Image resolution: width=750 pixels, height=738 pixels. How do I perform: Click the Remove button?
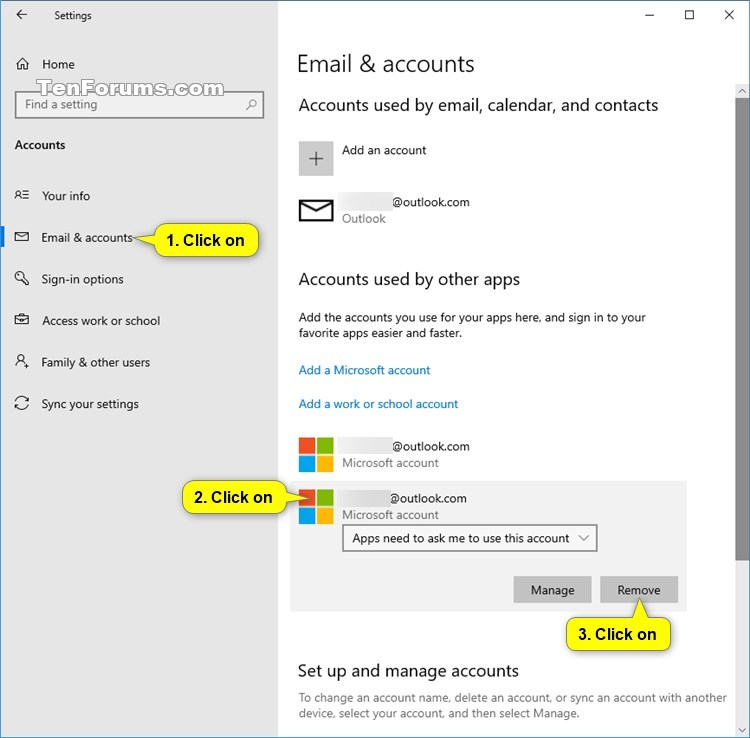point(639,590)
